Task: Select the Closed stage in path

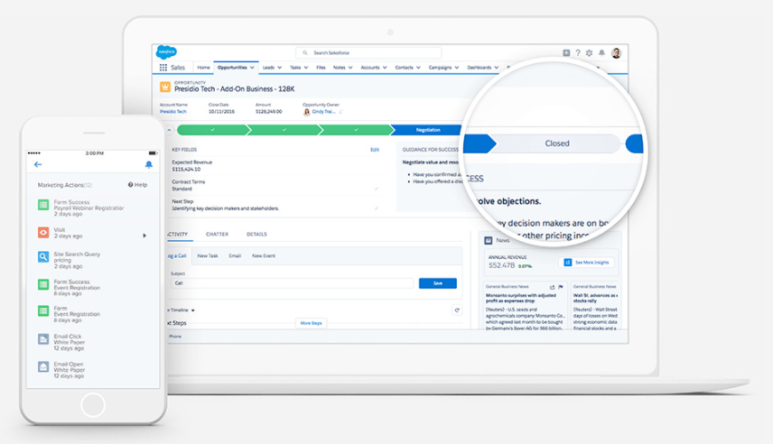Action: (557, 143)
